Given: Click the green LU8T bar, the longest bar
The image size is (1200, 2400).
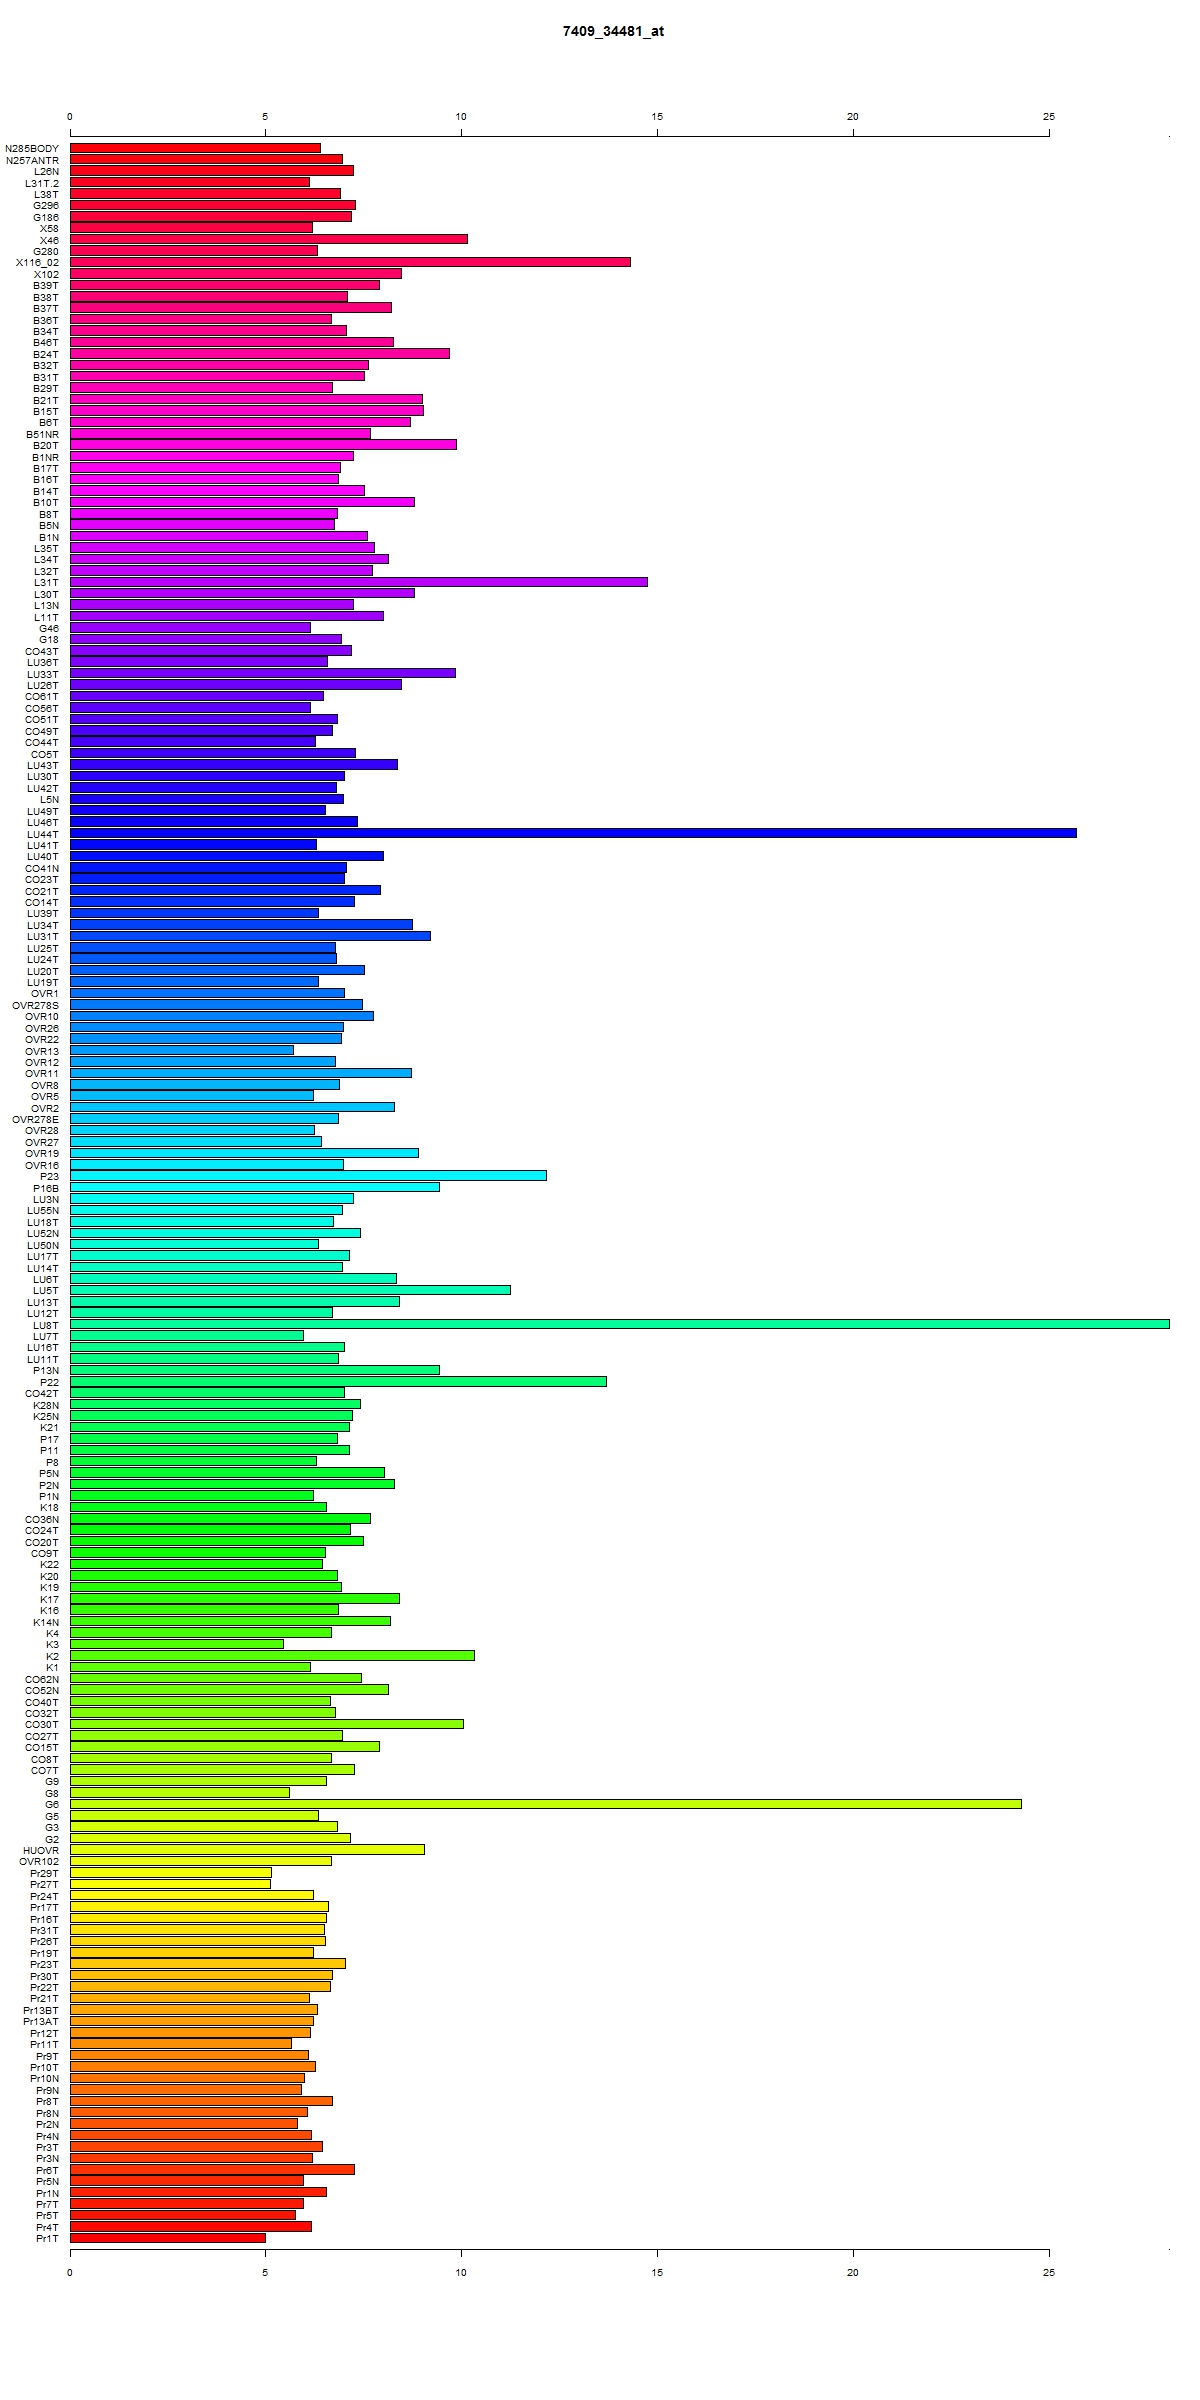Looking at the screenshot, I should [620, 1324].
